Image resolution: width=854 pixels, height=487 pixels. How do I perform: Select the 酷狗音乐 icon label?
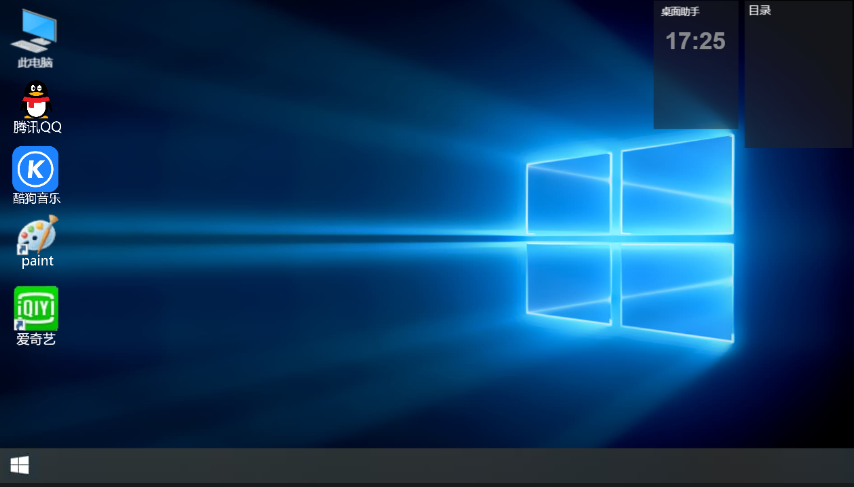(36, 199)
